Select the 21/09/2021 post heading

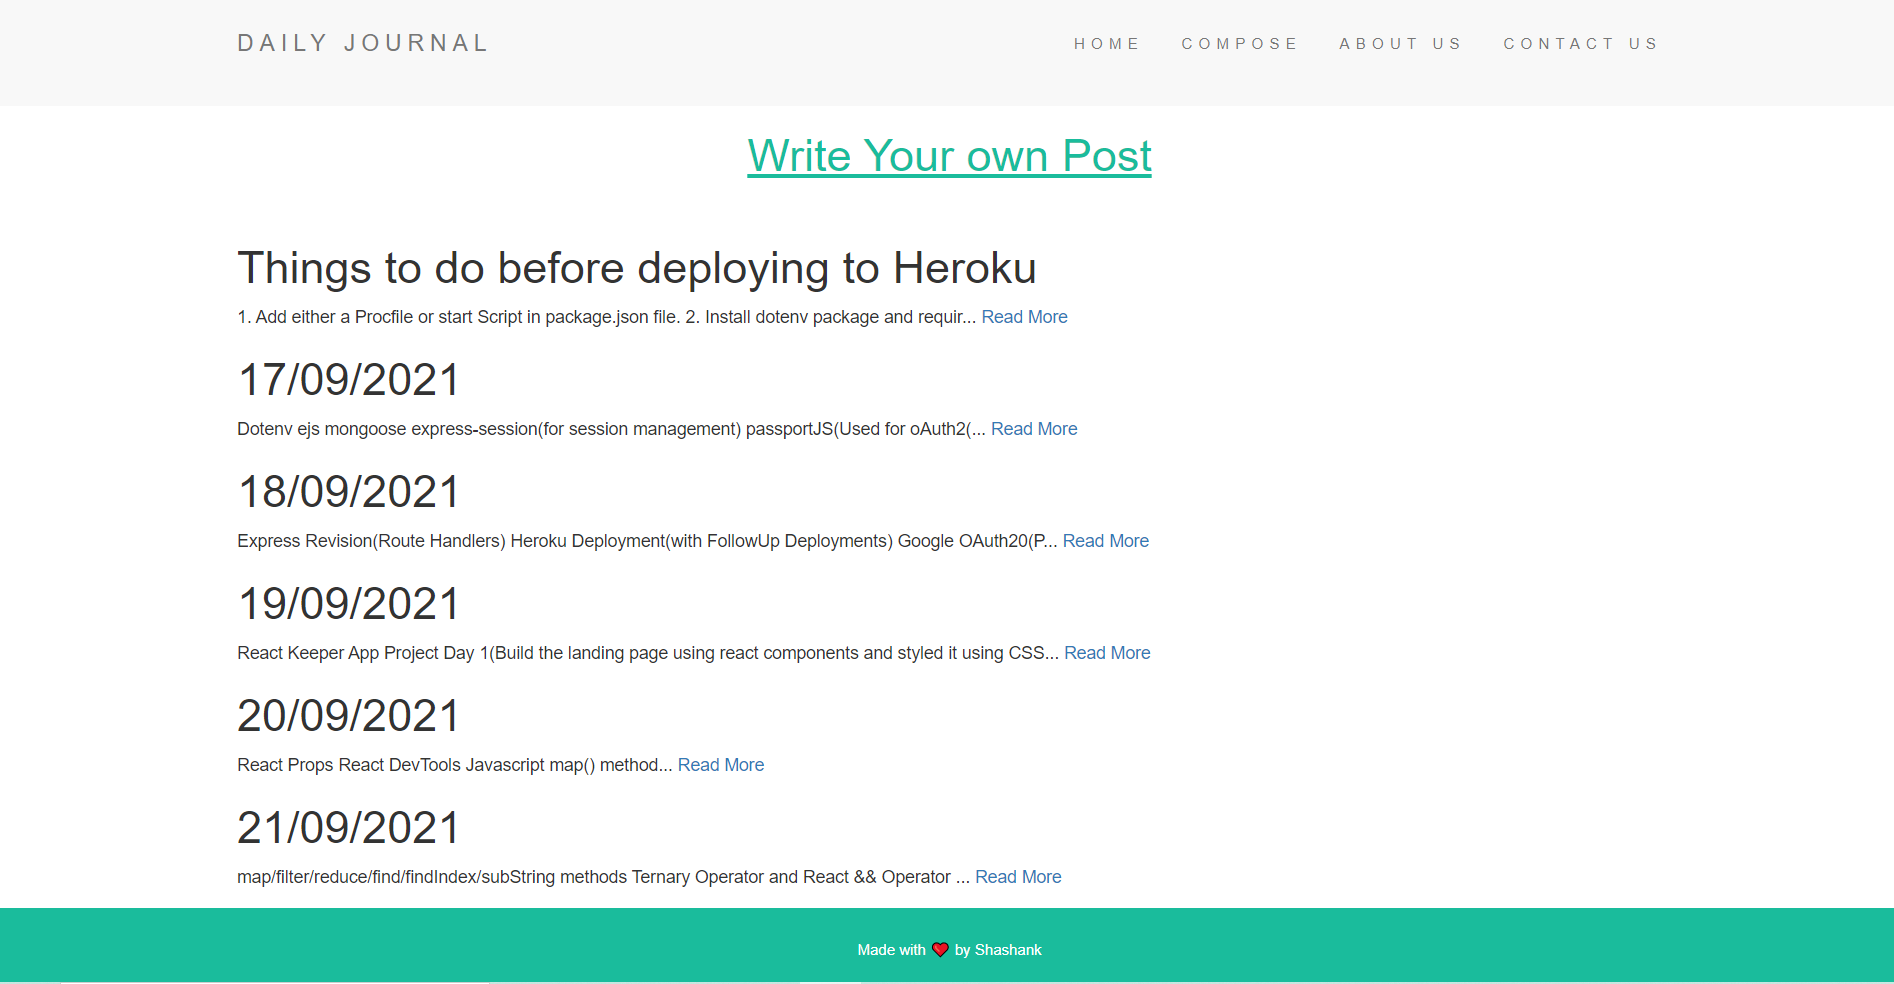tap(348, 828)
